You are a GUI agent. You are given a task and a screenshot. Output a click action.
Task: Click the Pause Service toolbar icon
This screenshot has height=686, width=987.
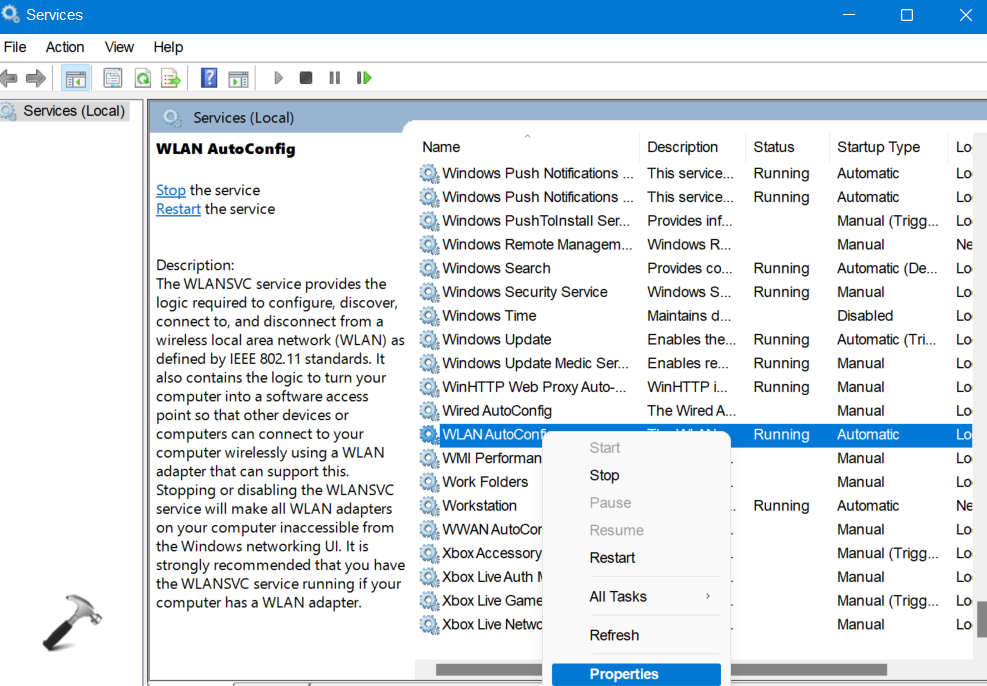pyautogui.click(x=334, y=78)
